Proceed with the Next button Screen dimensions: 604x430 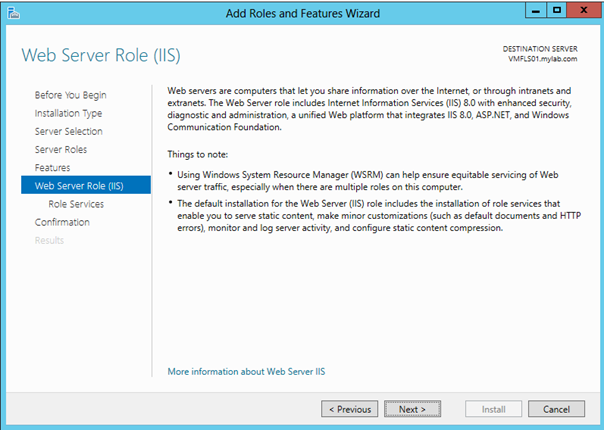click(412, 409)
